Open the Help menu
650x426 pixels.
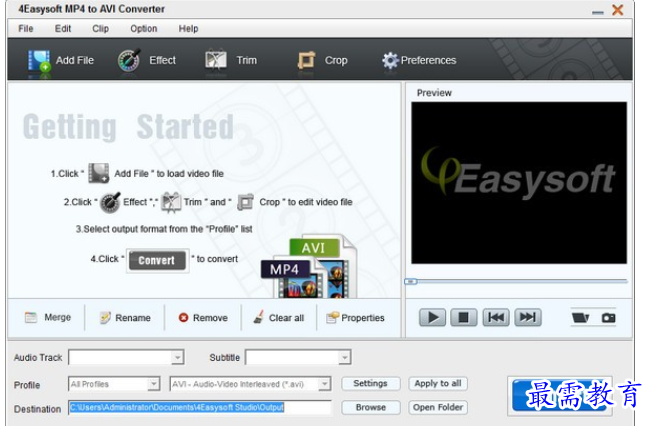click(188, 29)
